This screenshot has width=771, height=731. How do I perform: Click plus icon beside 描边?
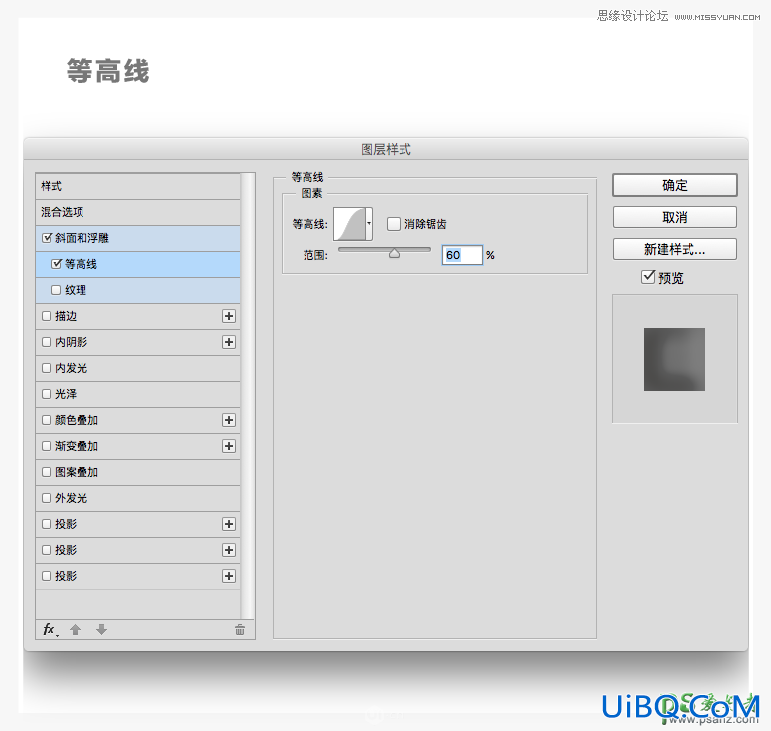coord(229,316)
